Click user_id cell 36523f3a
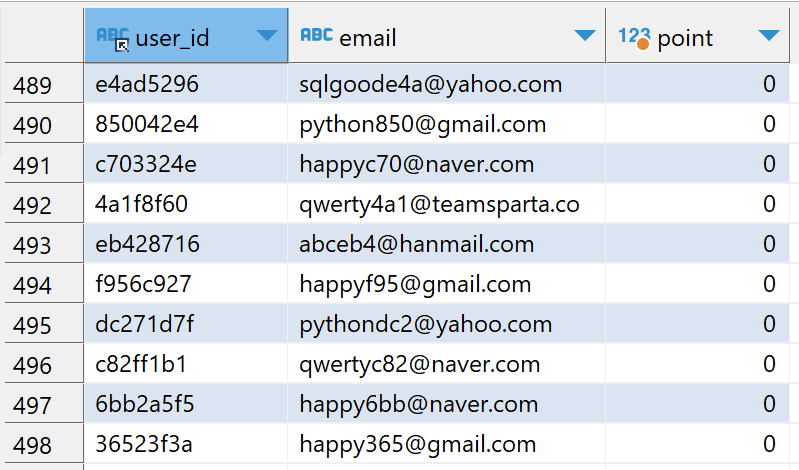Screen dimensions: 799x470 (187, 444)
